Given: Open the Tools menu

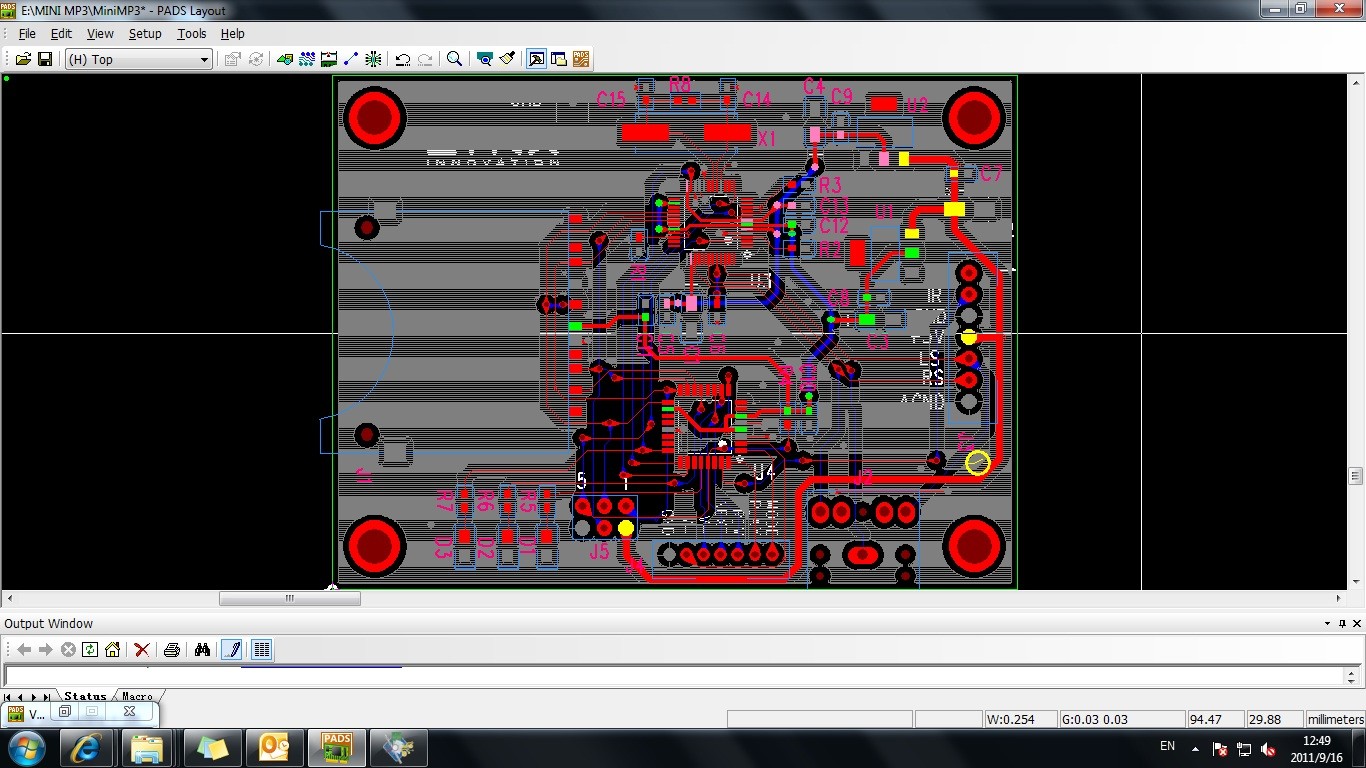Looking at the screenshot, I should point(191,33).
